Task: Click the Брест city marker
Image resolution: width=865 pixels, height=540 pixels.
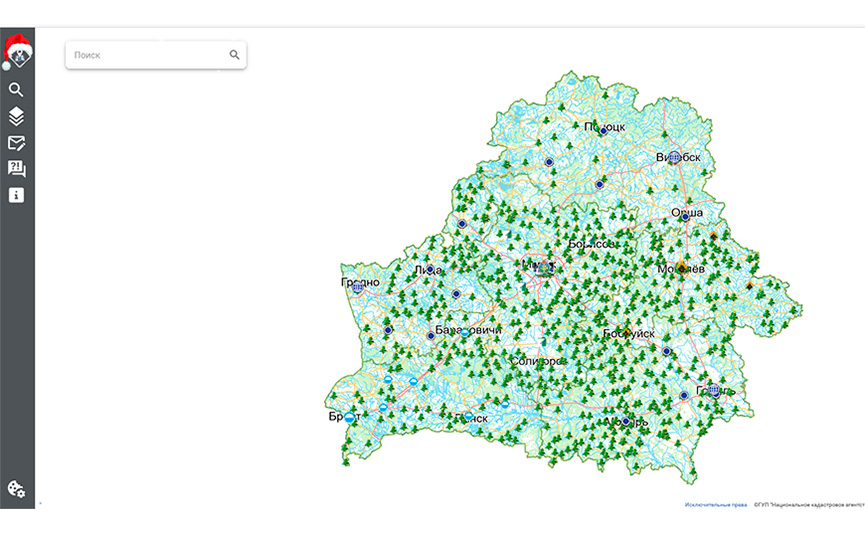Action: pos(349,418)
